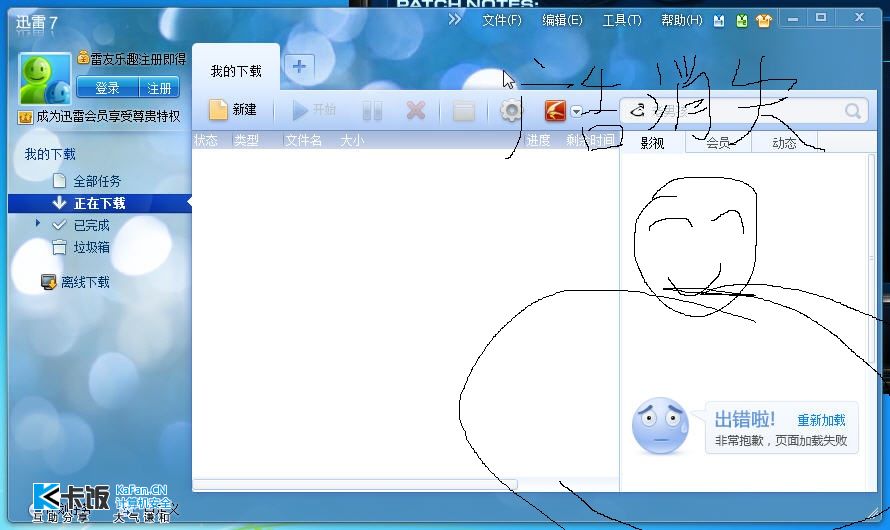Screen dimensions: 890x530
Task: Click the search engine logo in search box
Action: click(637, 110)
